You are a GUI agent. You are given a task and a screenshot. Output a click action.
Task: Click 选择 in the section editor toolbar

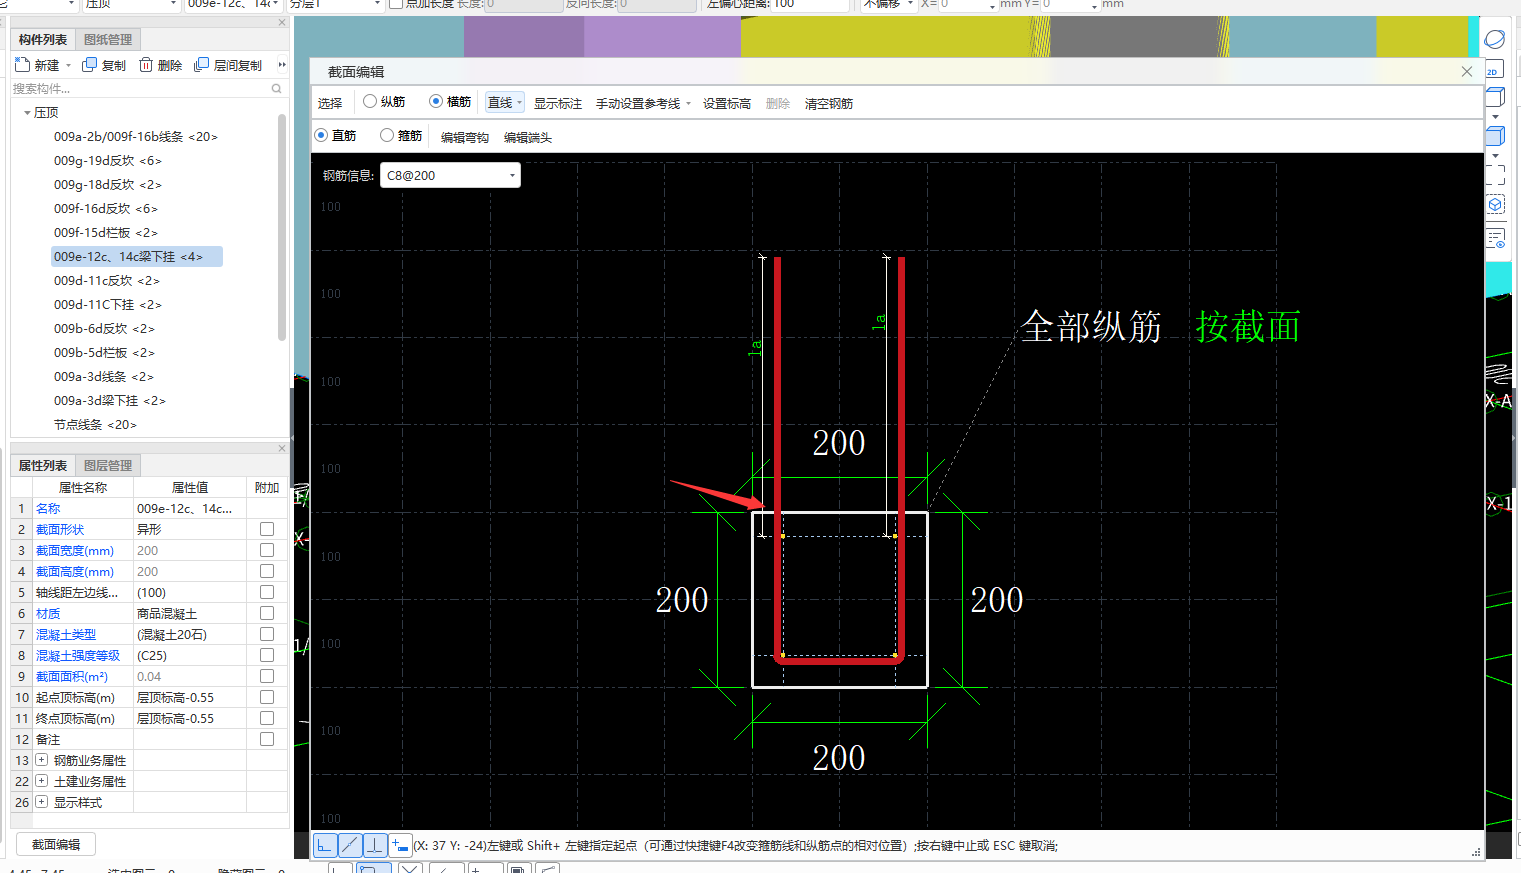coord(330,103)
